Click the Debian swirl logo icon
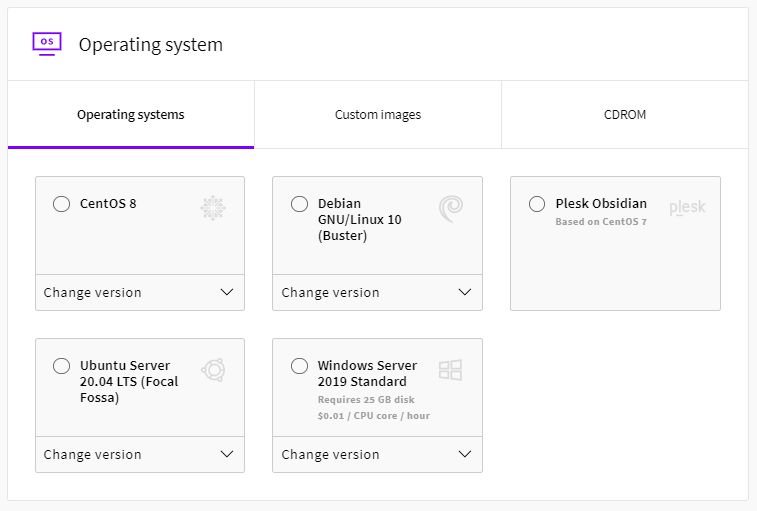This screenshot has height=511, width=757. click(x=450, y=208)
